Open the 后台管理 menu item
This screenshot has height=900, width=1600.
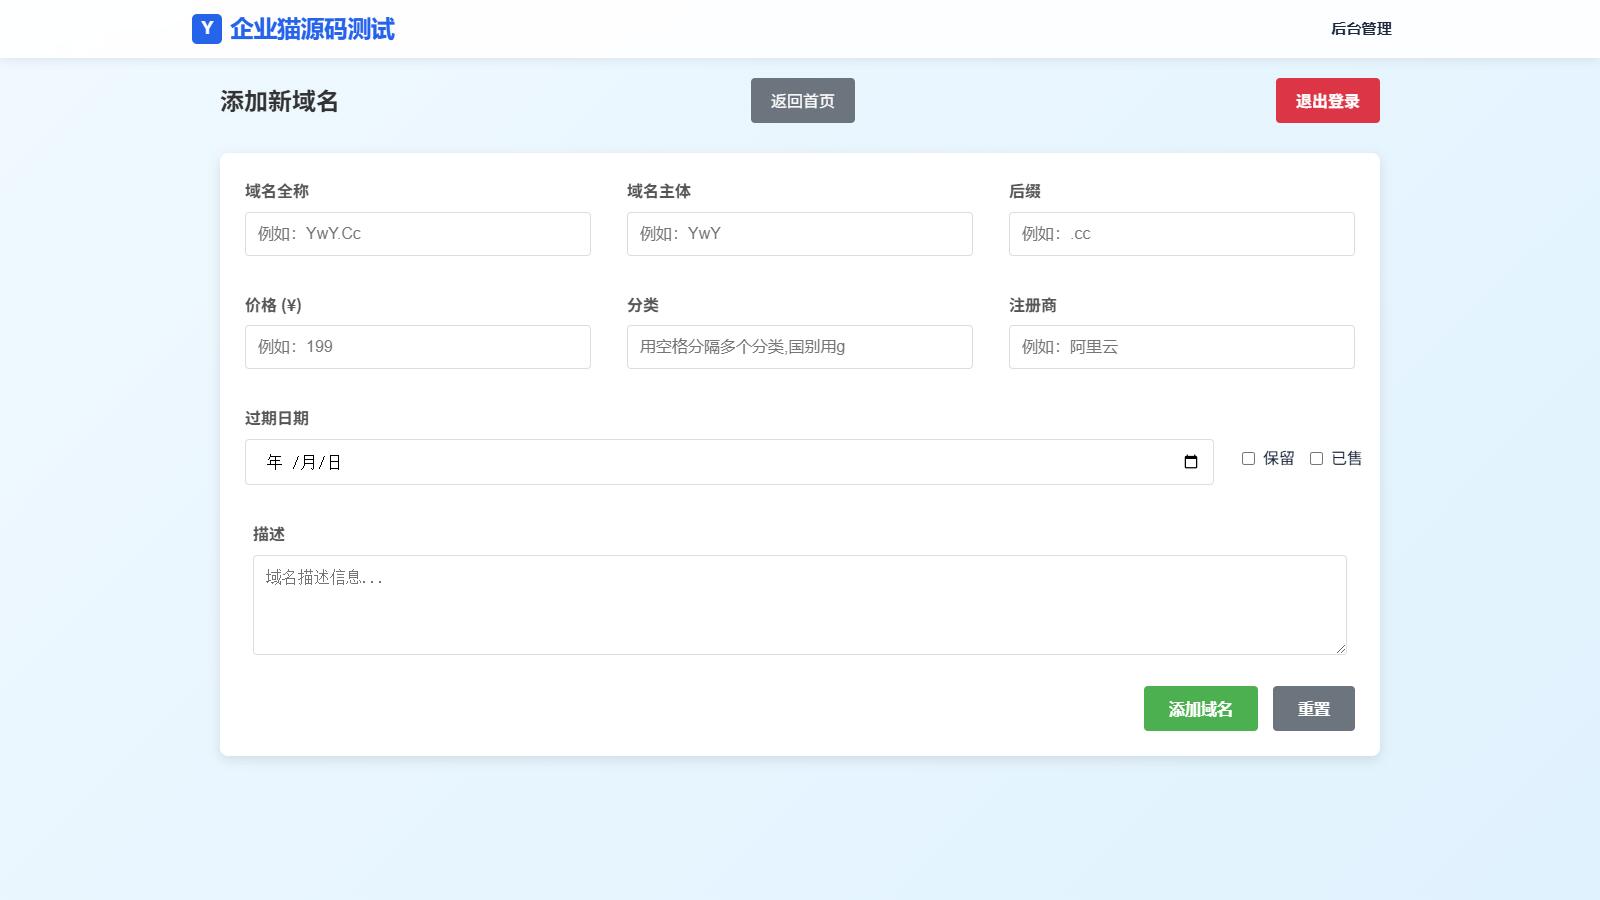1360,29
